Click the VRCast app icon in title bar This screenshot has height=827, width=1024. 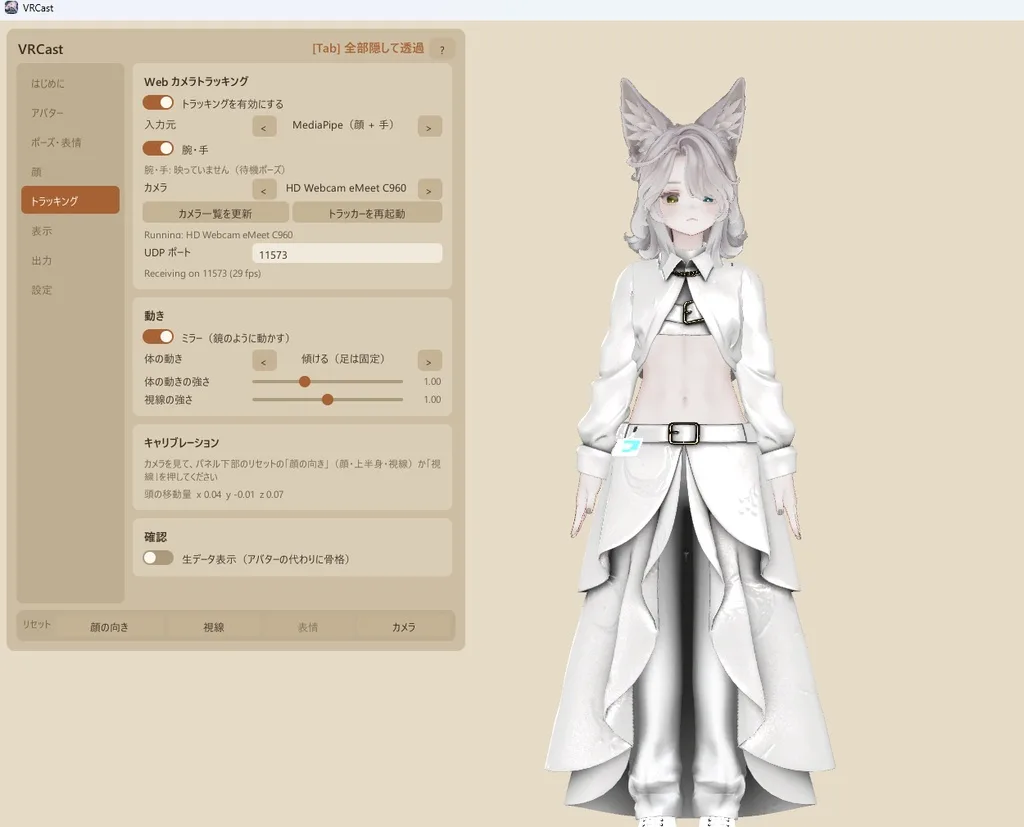(11, 7)
